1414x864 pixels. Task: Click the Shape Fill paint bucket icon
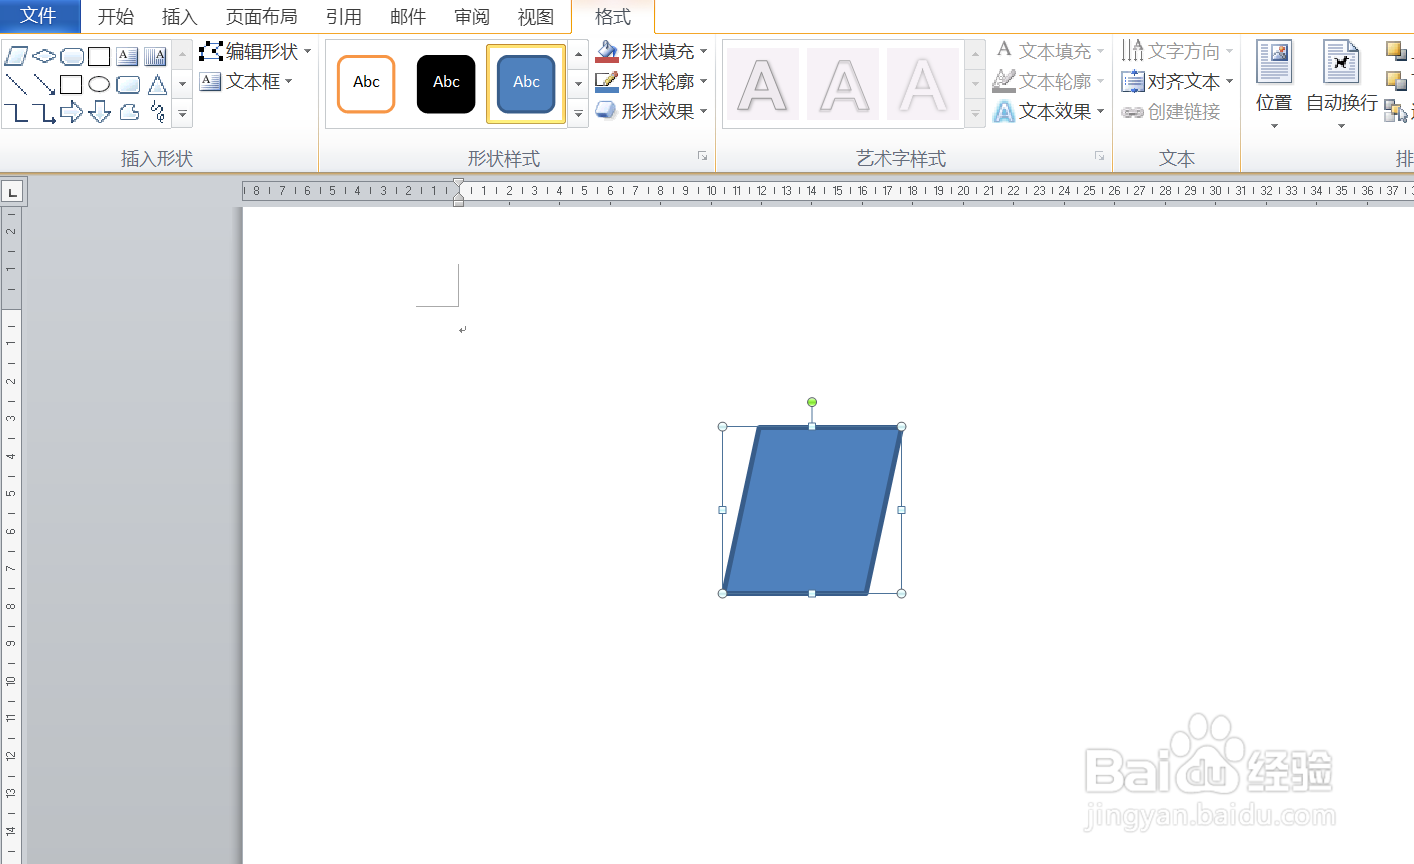click(606, 51)
